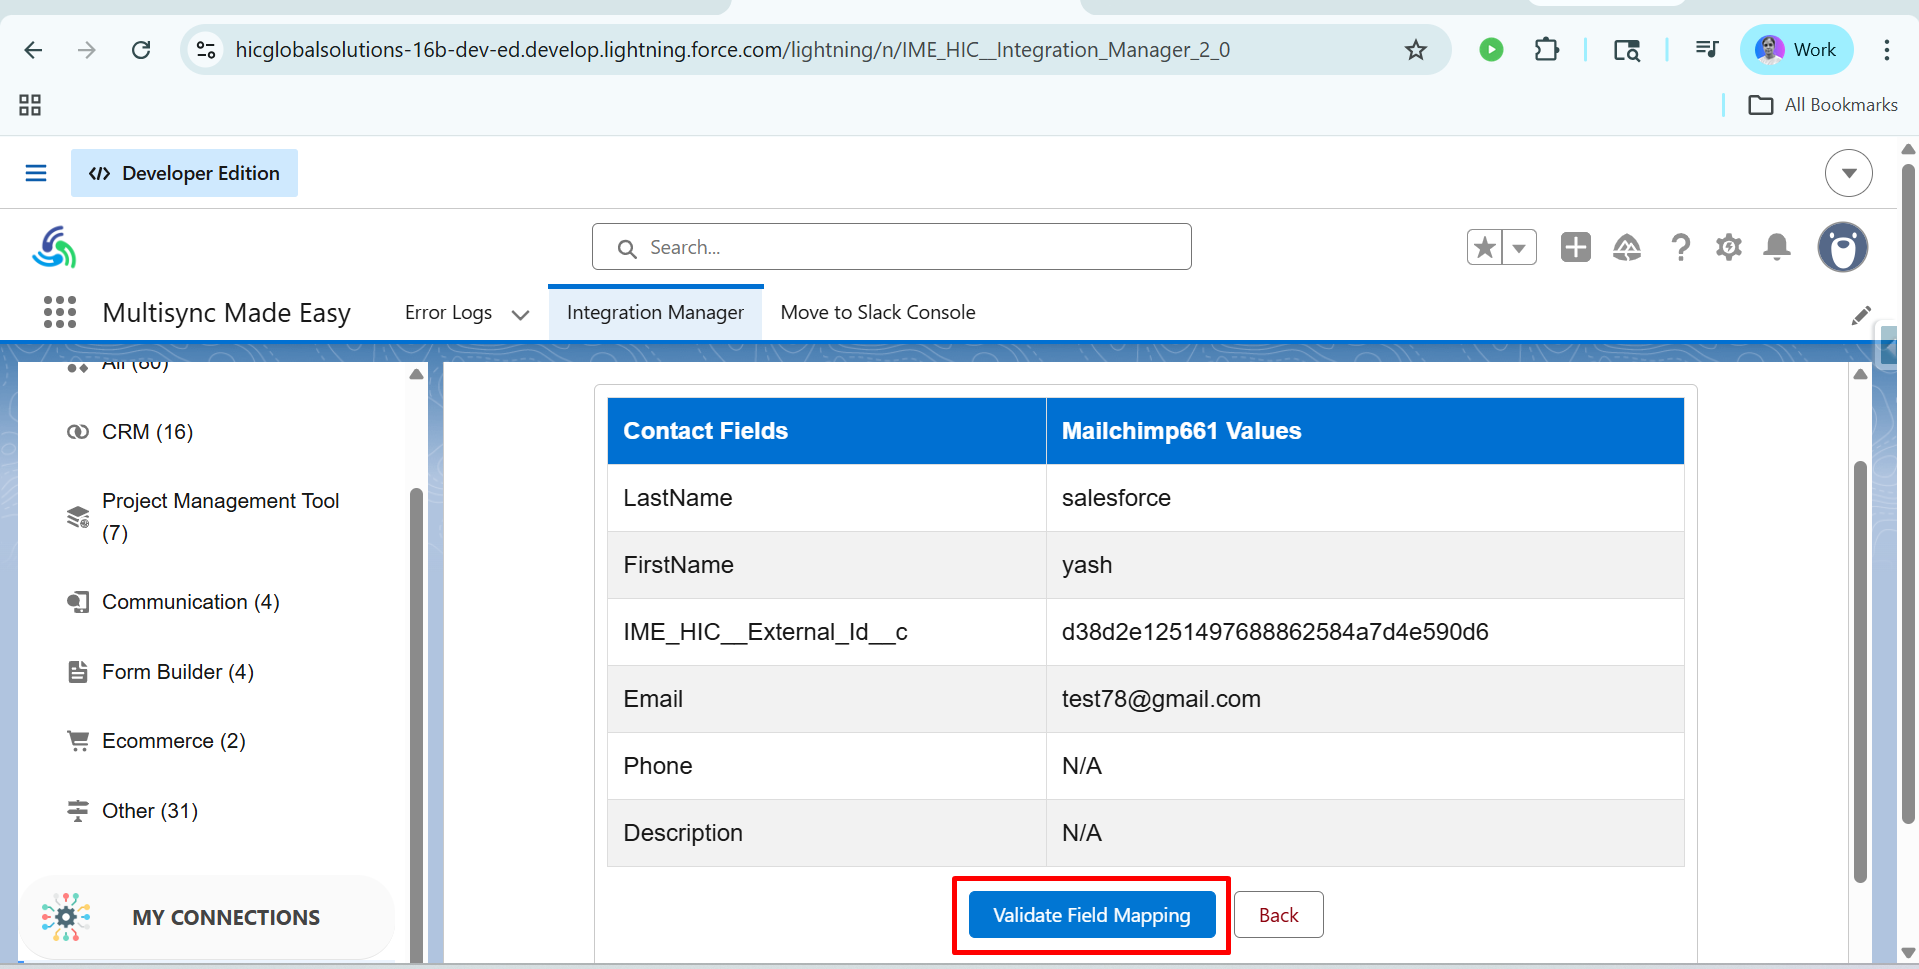Go back to previous browser page

click(x=33, y=50)
